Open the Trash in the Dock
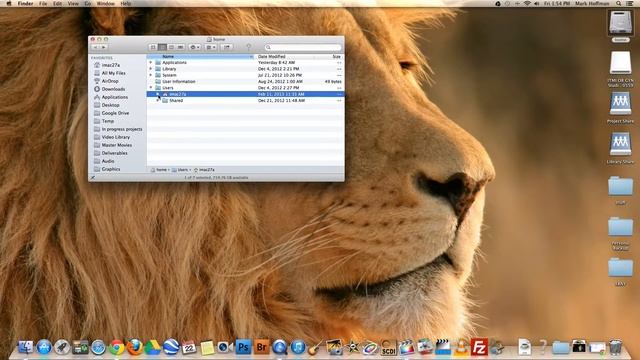 coord(616,347)
